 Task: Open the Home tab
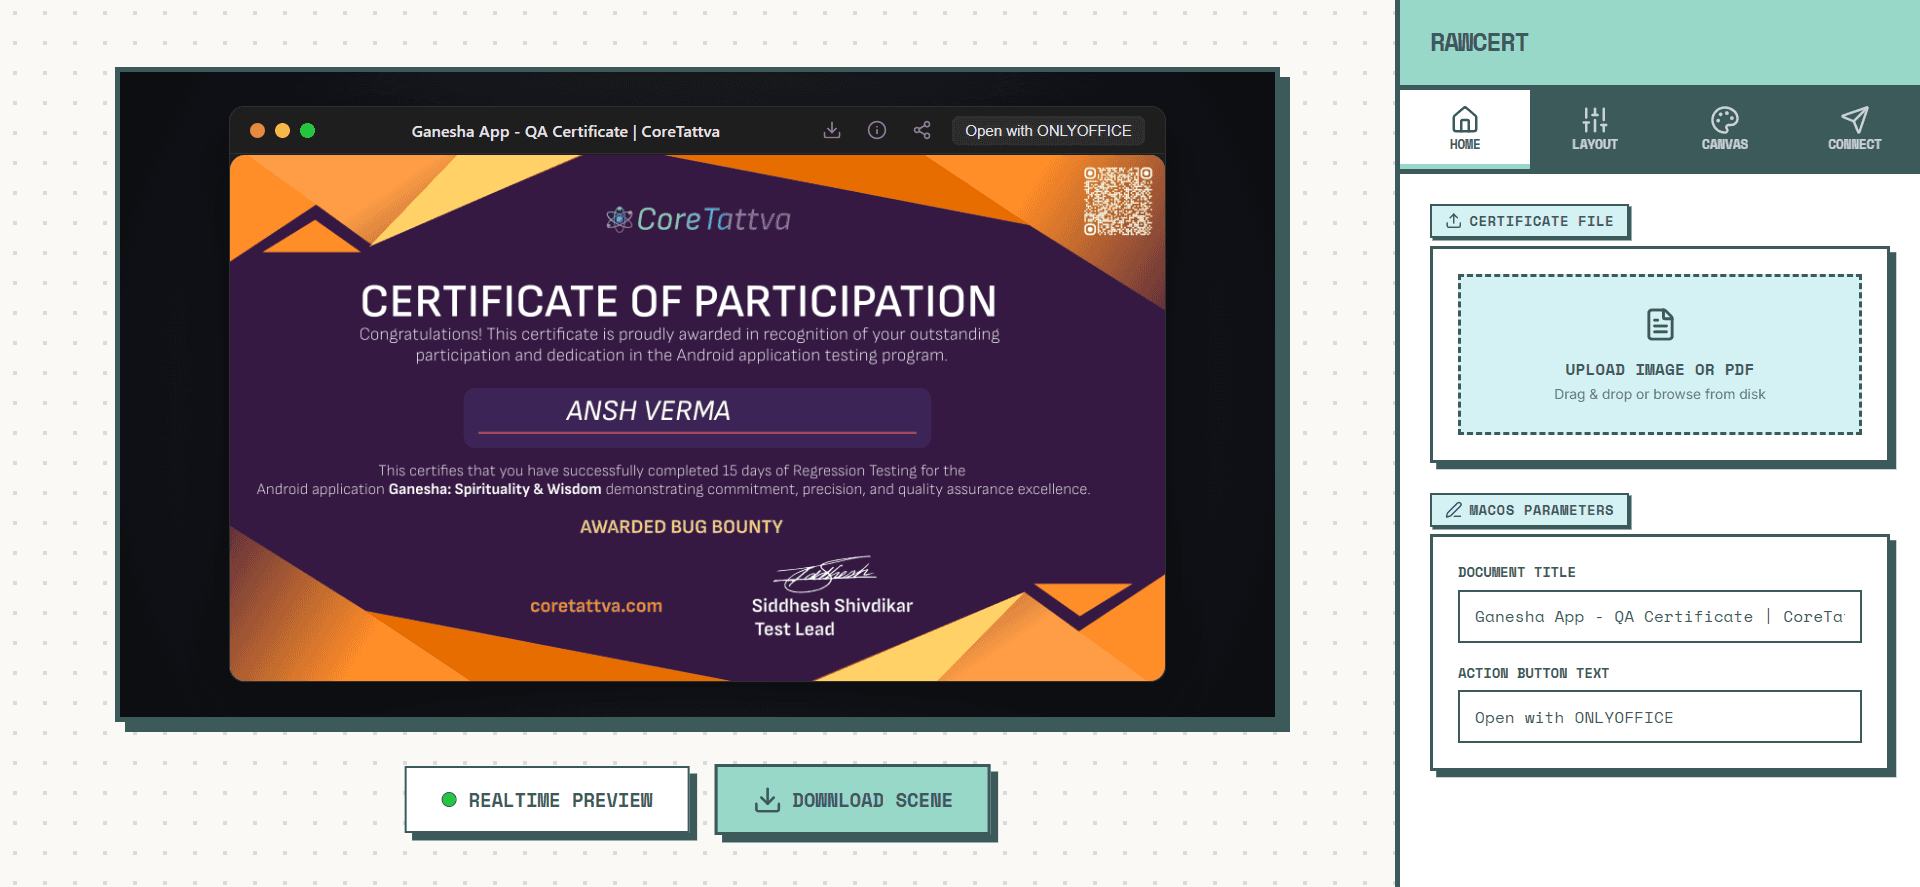(x=1465, y=129)
